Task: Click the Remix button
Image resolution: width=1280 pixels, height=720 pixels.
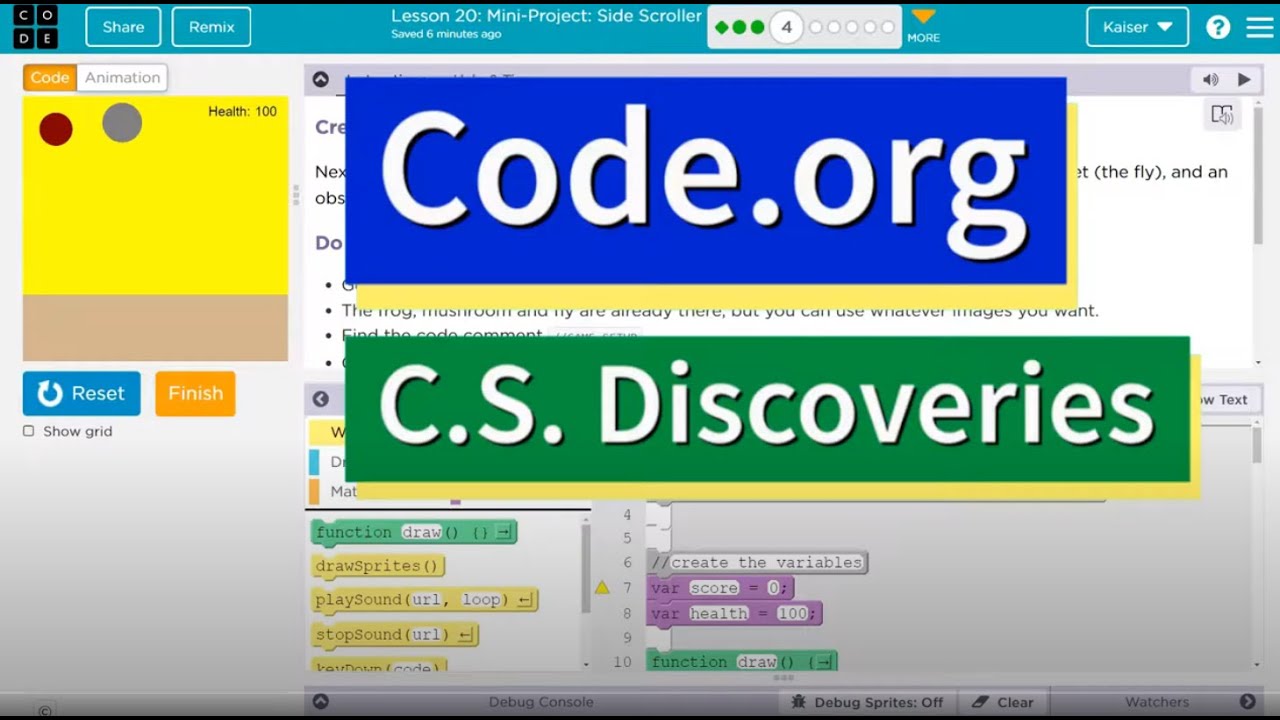Action: point(211,27)
